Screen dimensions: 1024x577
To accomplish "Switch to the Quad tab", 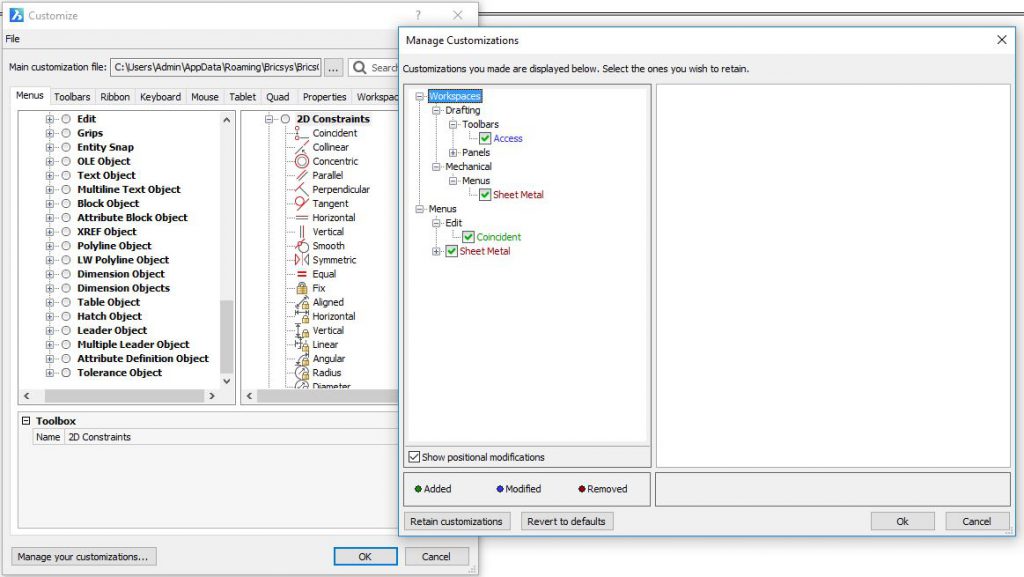I will point(278,97).
